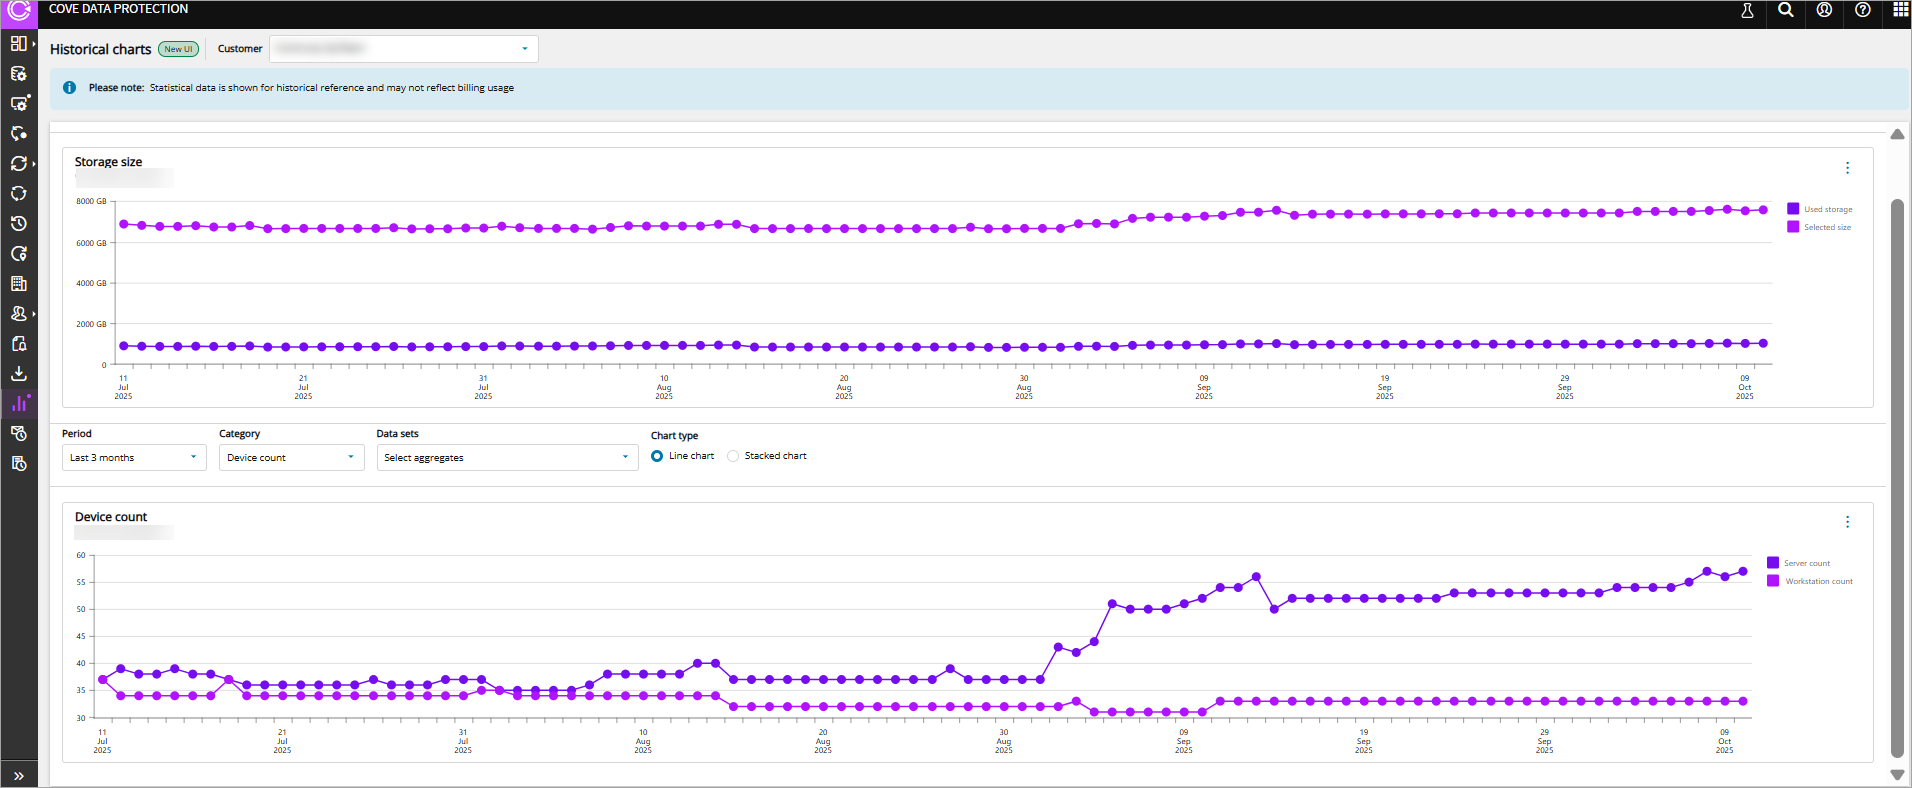Viewport: 1912px width, 788px height.
Task: Open the app switcher grid icon
Action: (1900, 10)
